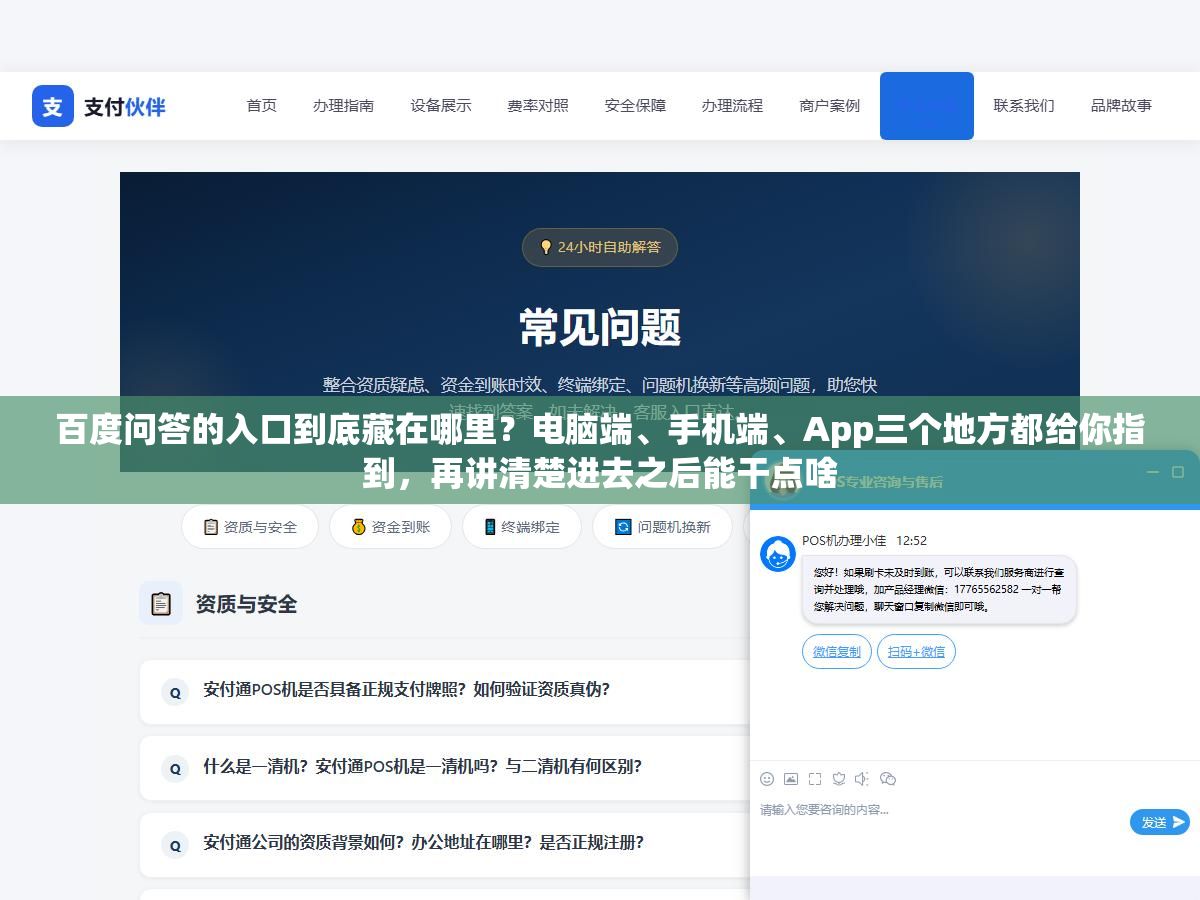
Task: Open the 办理流程 nav item
Action: click(732, 105)
